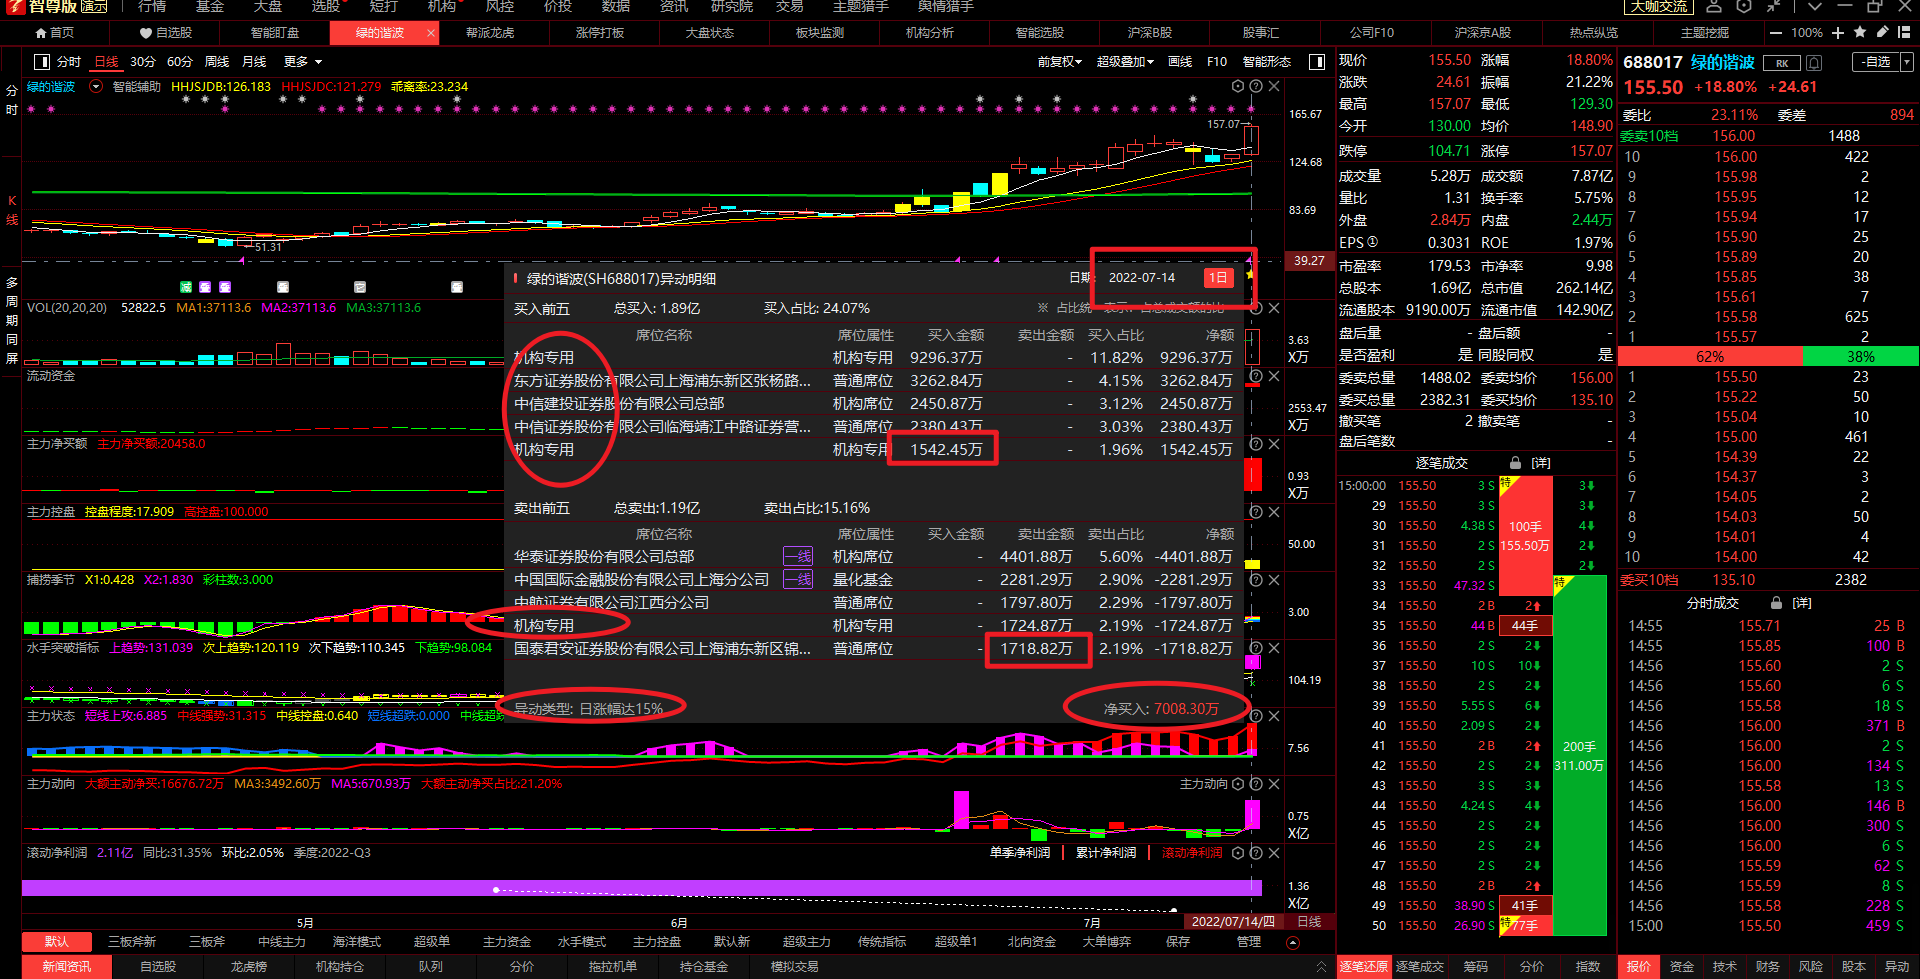This screenshot has height=979, width=1920.
Task: Click main chart settings hexagon icon
Action: (x=1238, y=87)
